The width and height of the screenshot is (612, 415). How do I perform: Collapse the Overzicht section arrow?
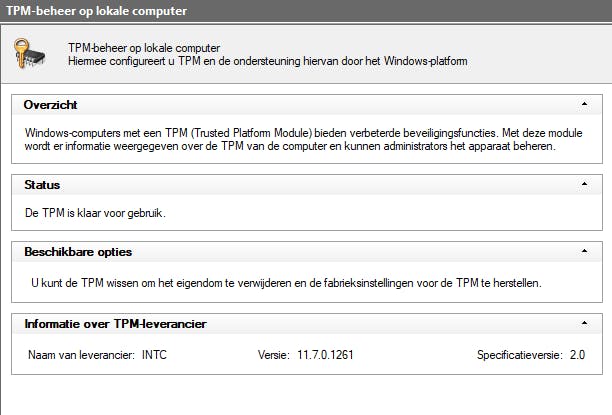click(583, 105)
